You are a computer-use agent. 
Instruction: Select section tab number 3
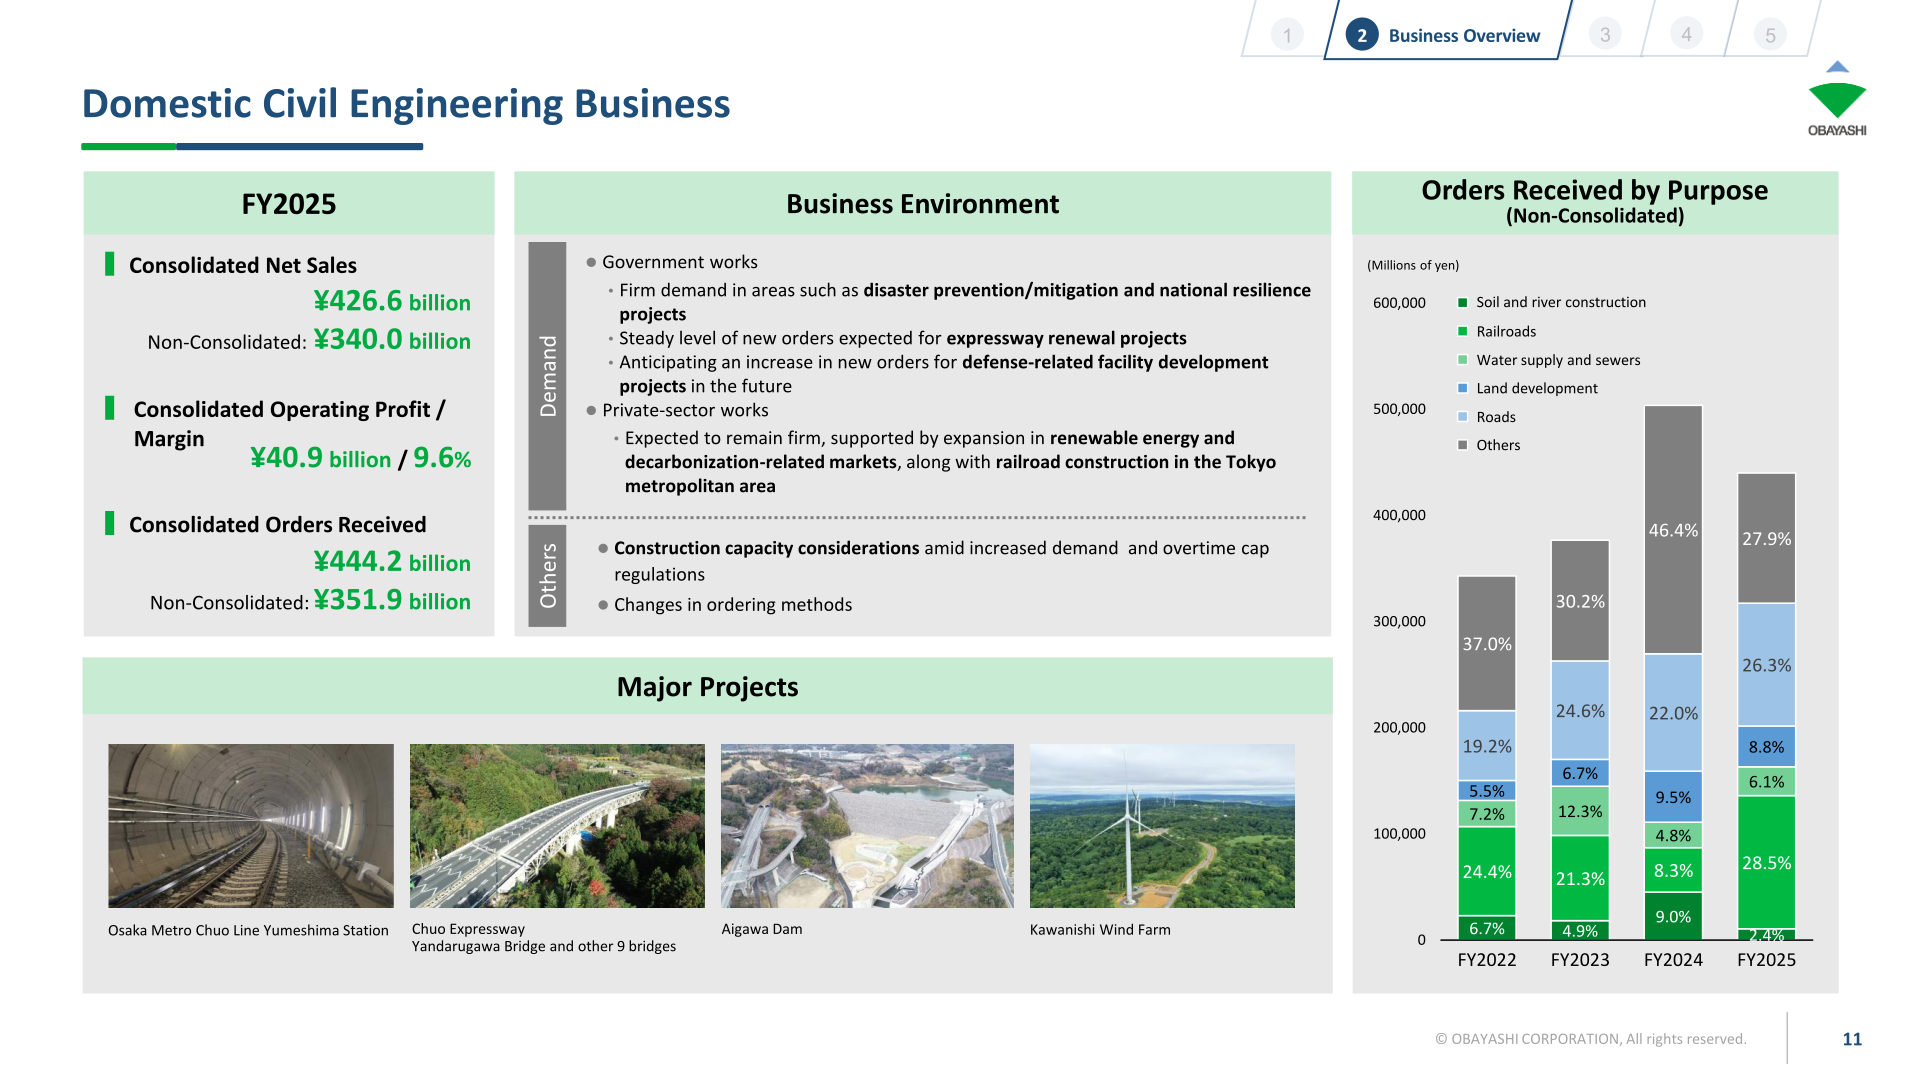pyautogui.click(x=1605, y=34)
